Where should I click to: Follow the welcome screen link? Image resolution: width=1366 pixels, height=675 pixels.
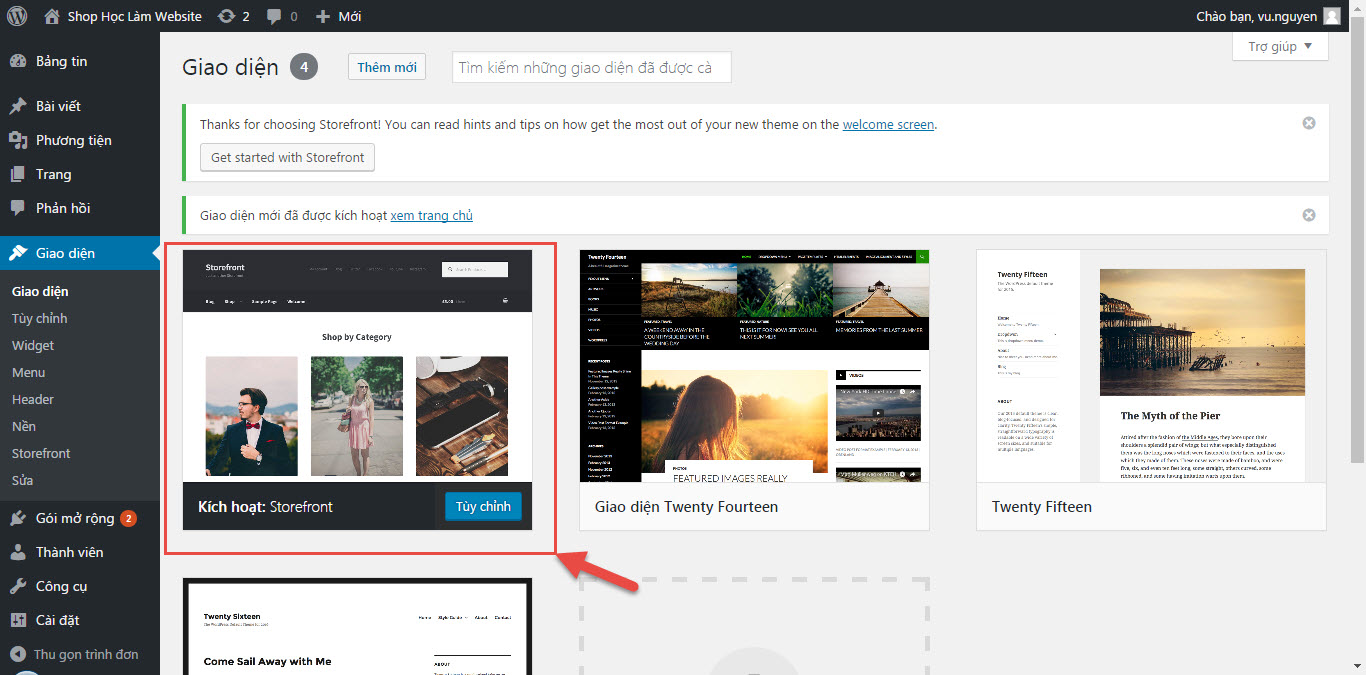pos(888,125)
